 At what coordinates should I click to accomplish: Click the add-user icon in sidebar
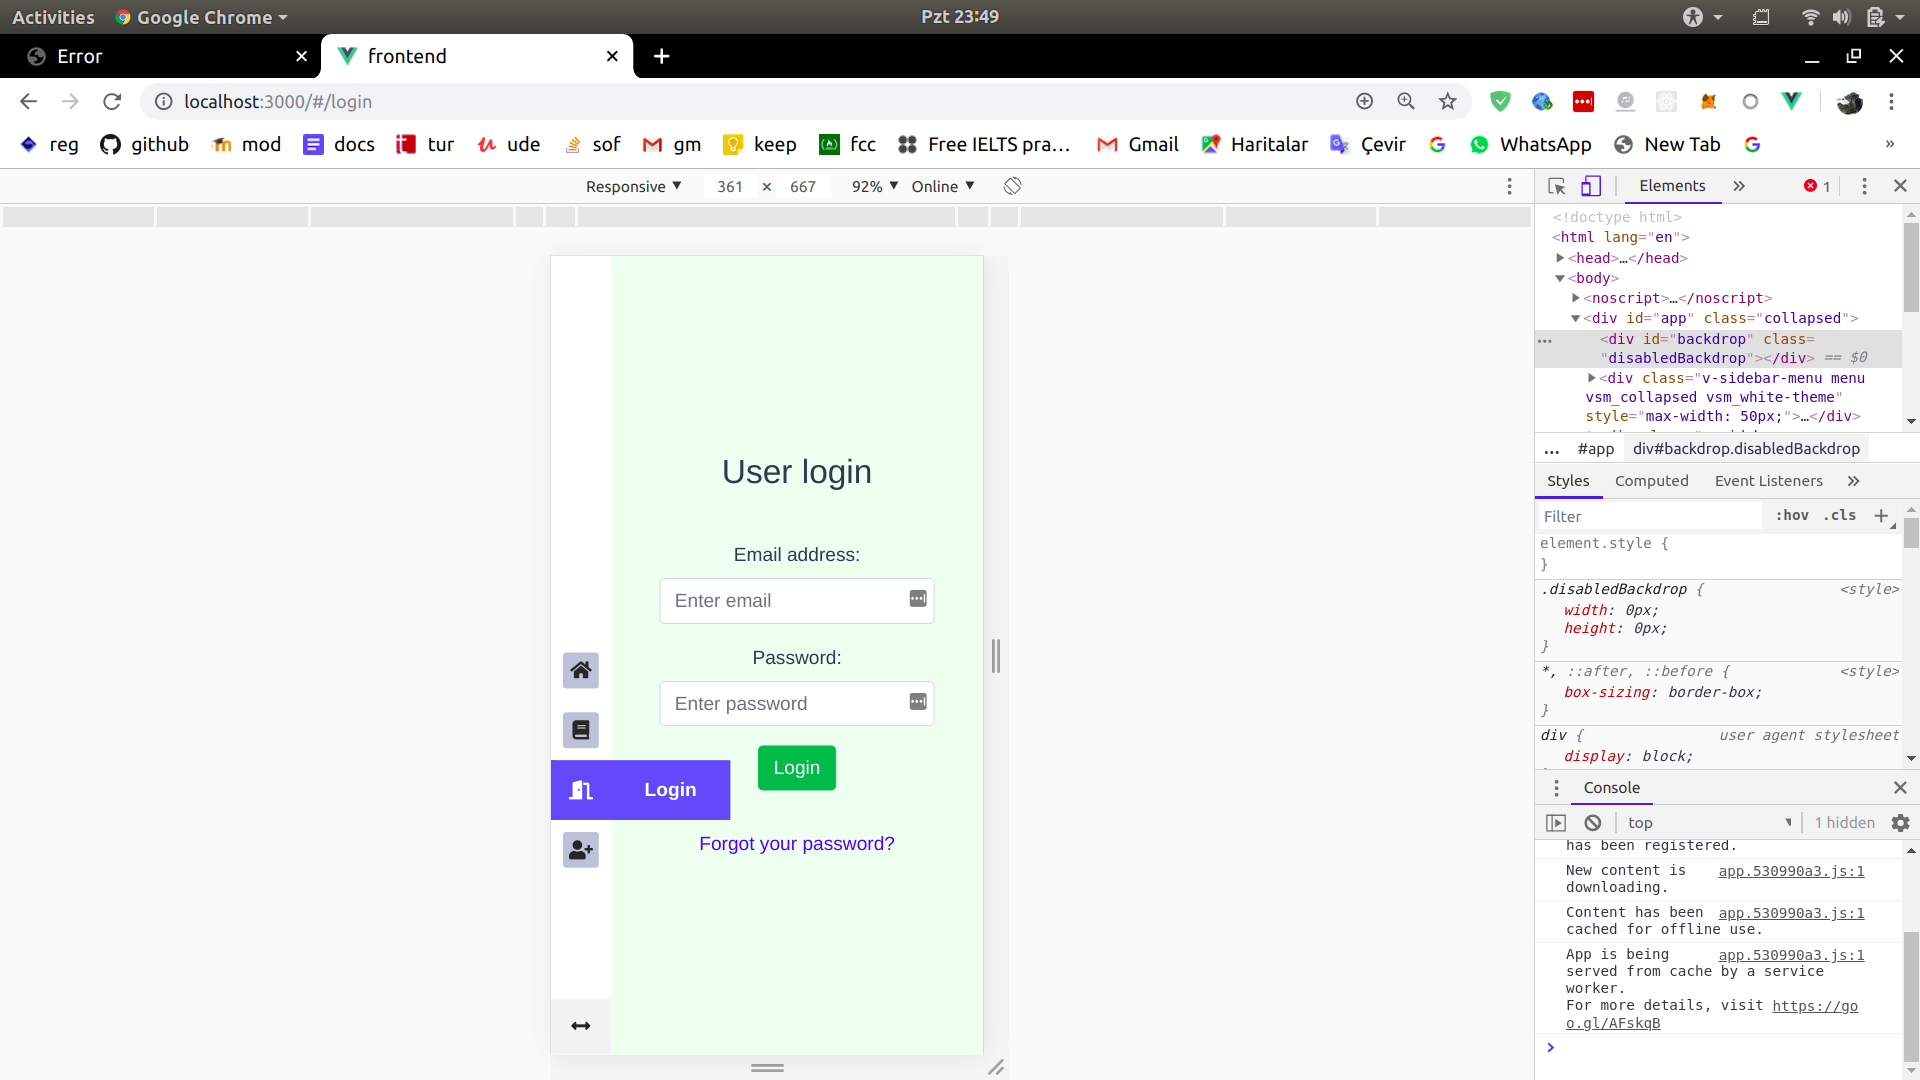click(580, 850)
